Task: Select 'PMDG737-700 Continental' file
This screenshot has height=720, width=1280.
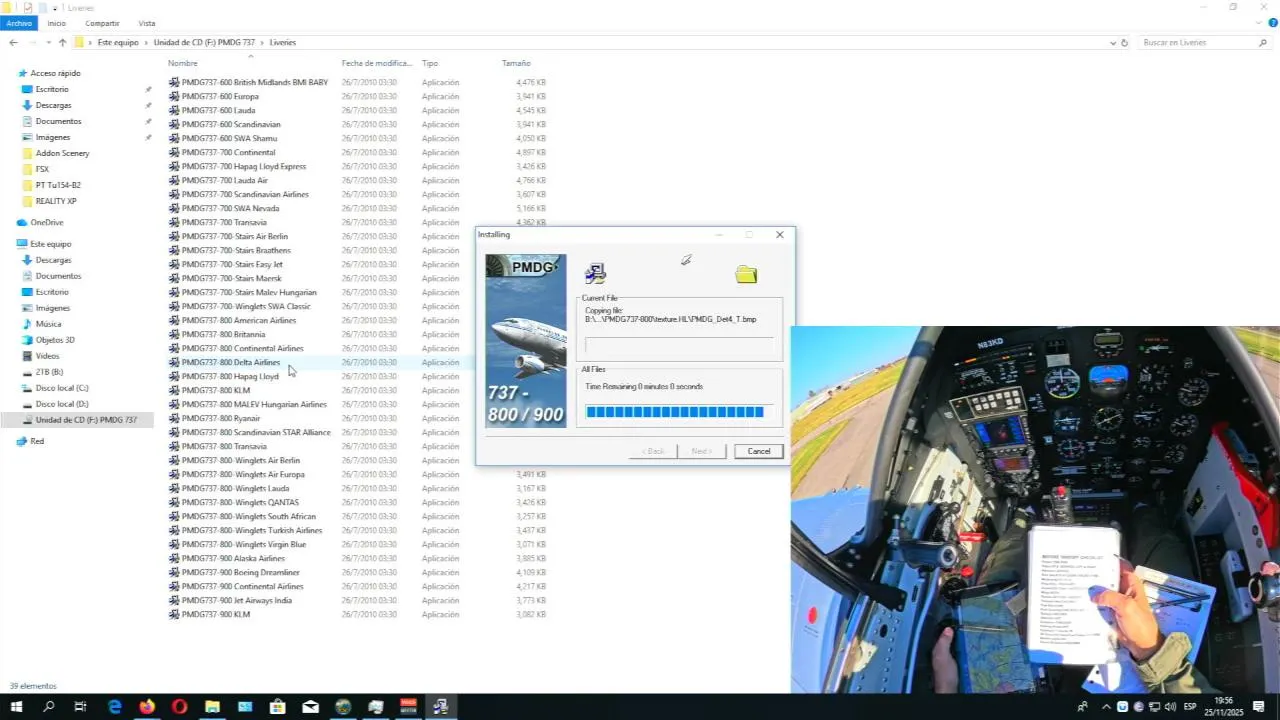Action: coord(228,152)
